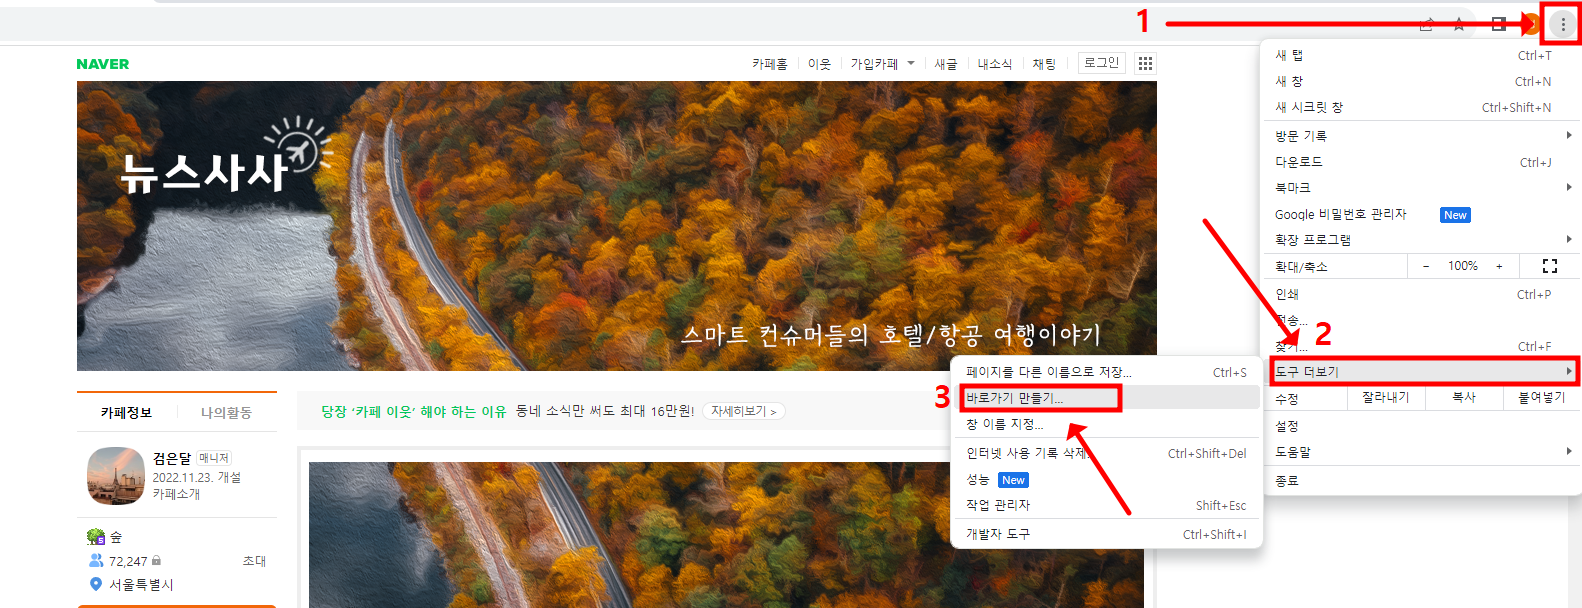Click the location pin icon by 서울특별시
1582x608 pixels.
96,584
